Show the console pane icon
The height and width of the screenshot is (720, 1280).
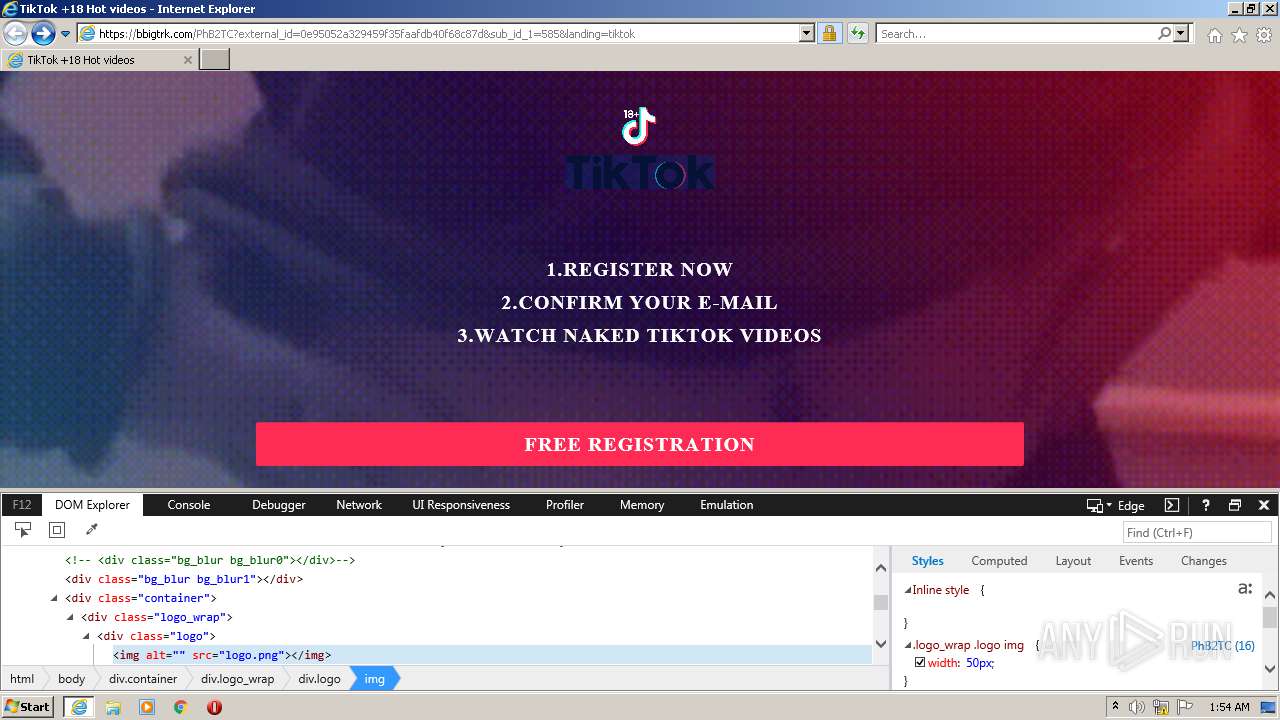pyautogui.click(x=1172, y=505)
